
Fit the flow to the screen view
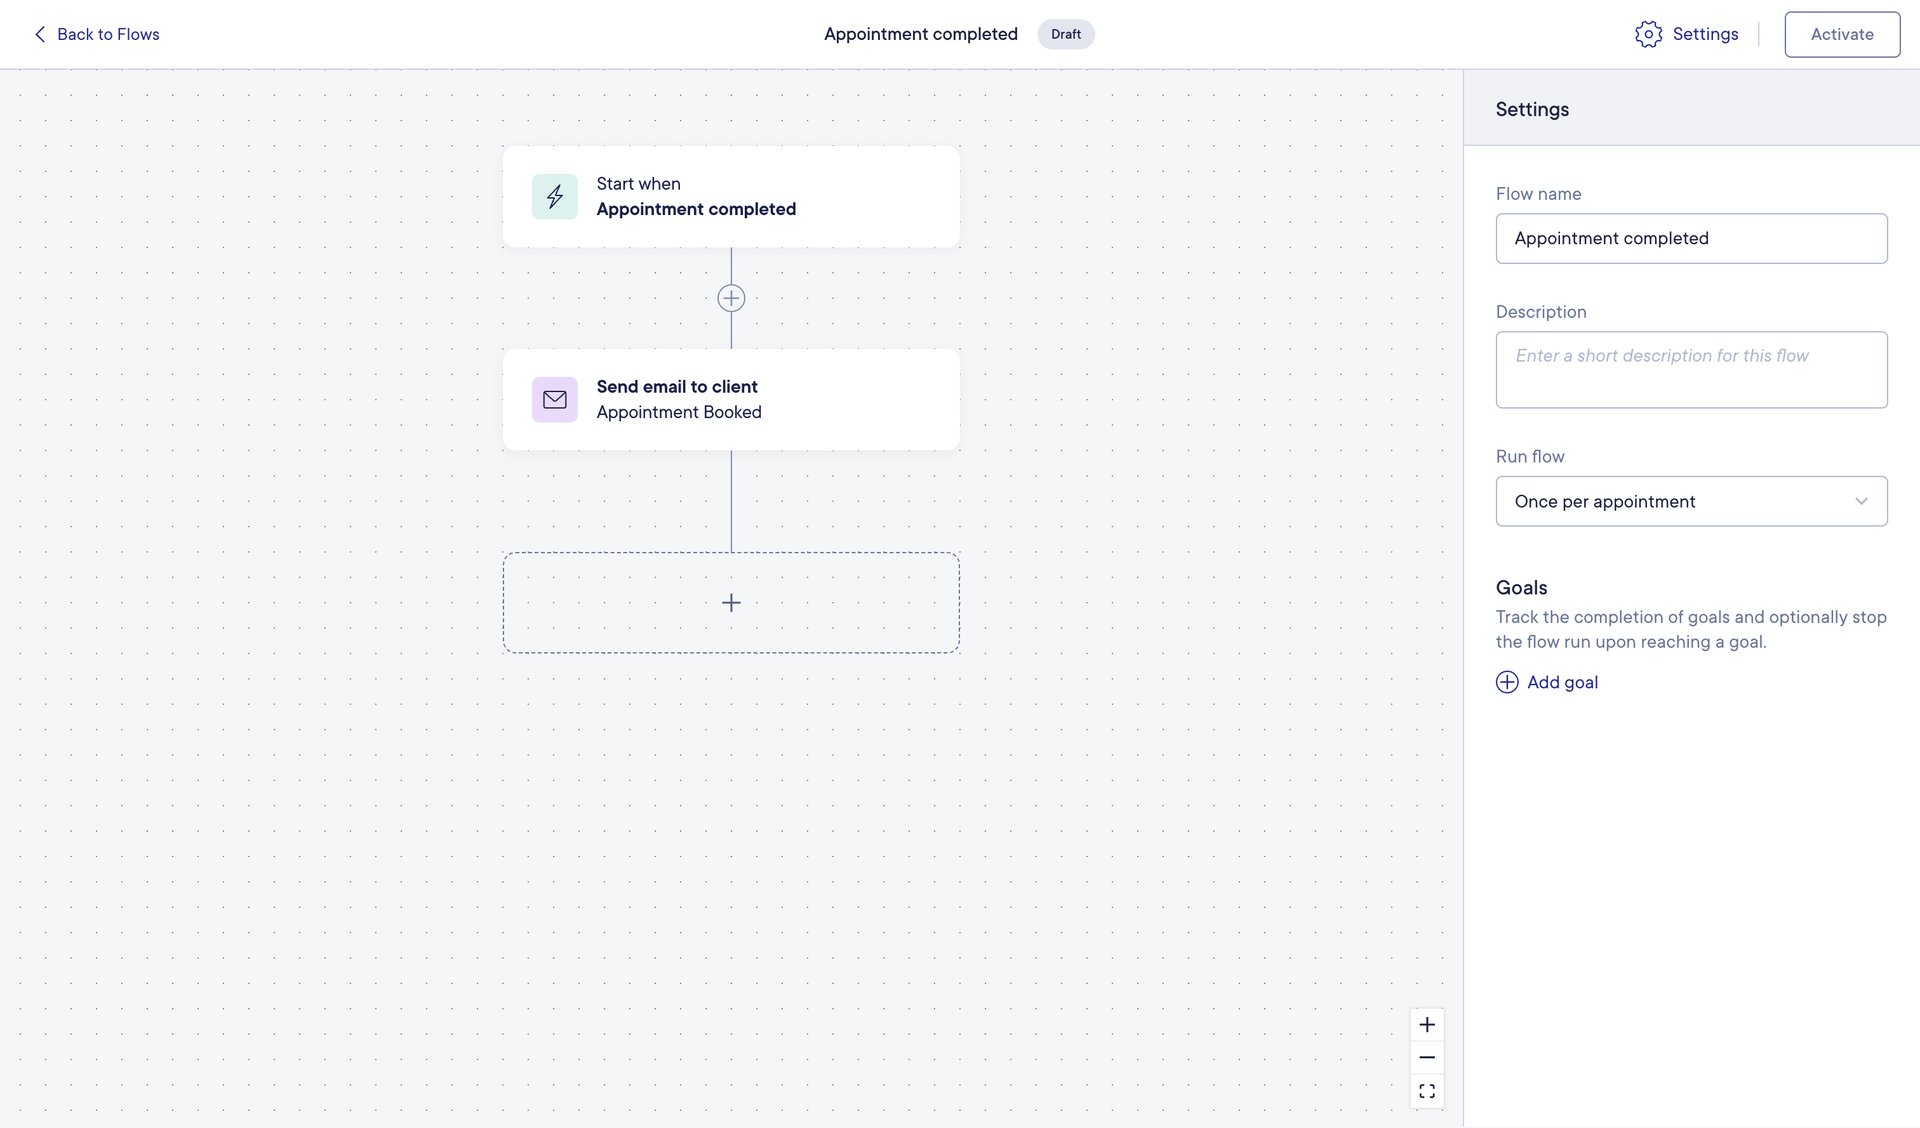[x=1427, y=1091]
